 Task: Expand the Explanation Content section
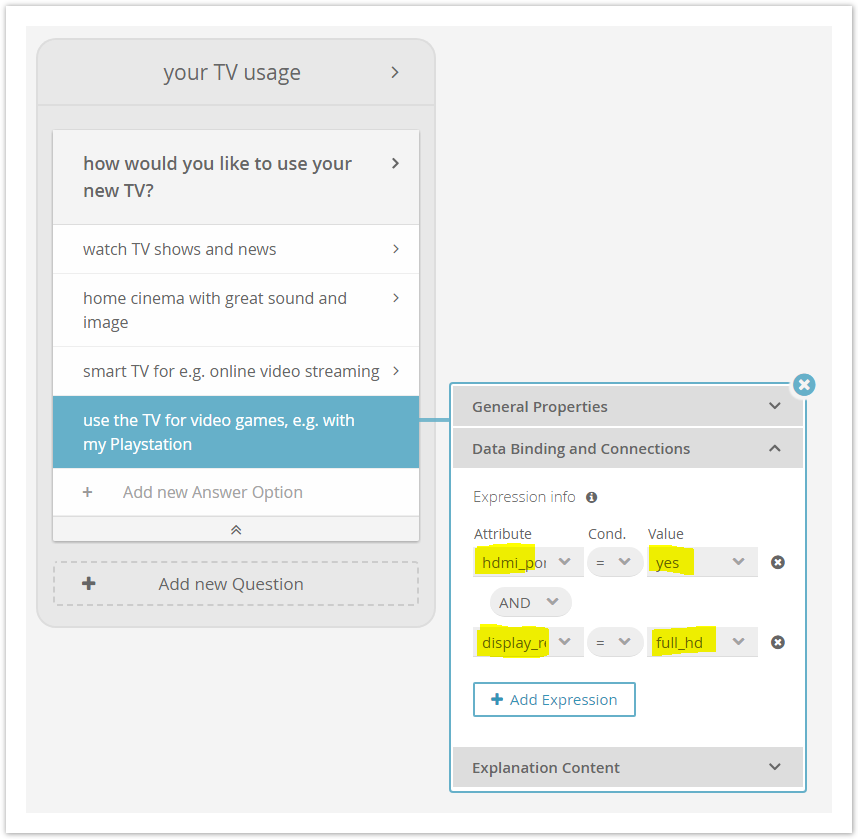[628, 767]
